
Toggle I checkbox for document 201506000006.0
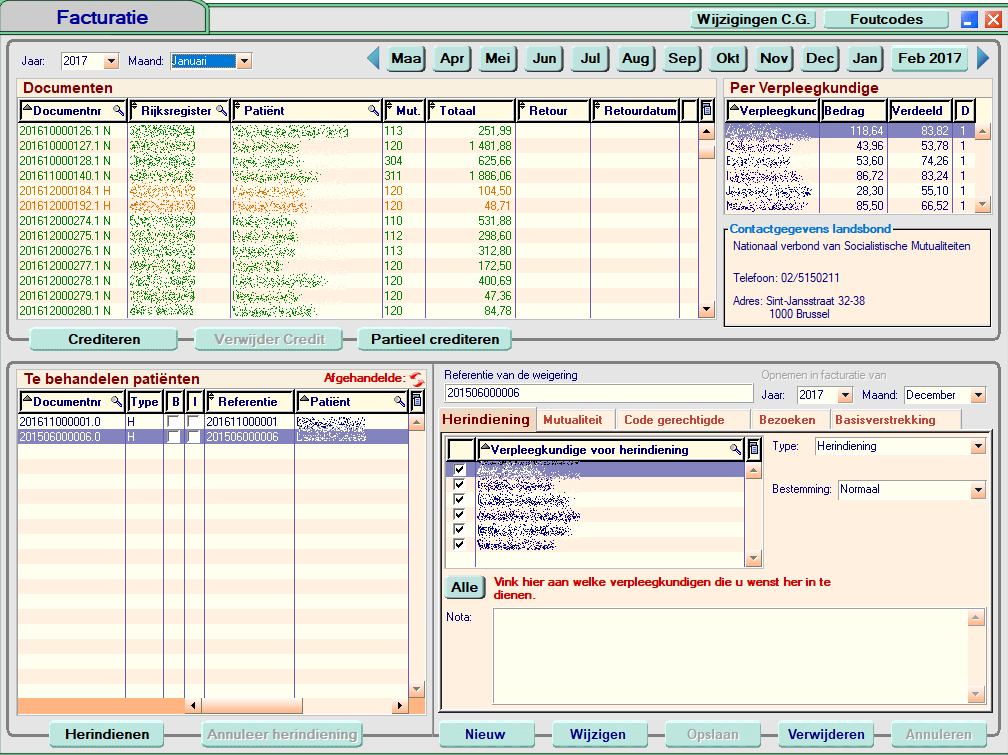pyautogui.click(x=193, y=437)
